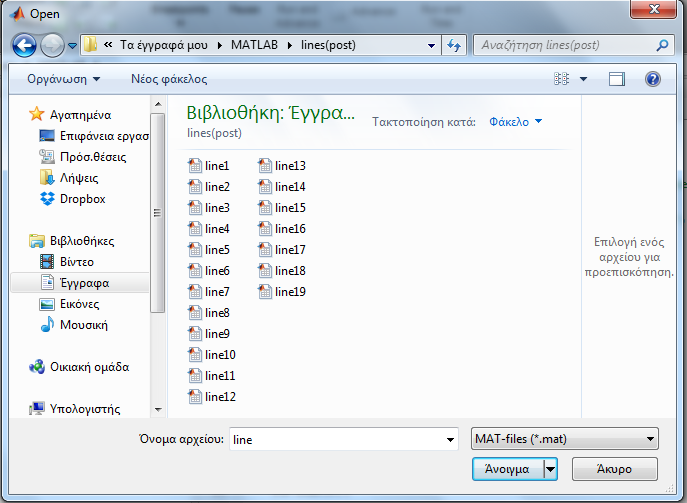This screenshot has width=687, height=503.
Task: Expand arrow after Τα έγγραφά μου breadcrumb
Action: pos(220,45)
